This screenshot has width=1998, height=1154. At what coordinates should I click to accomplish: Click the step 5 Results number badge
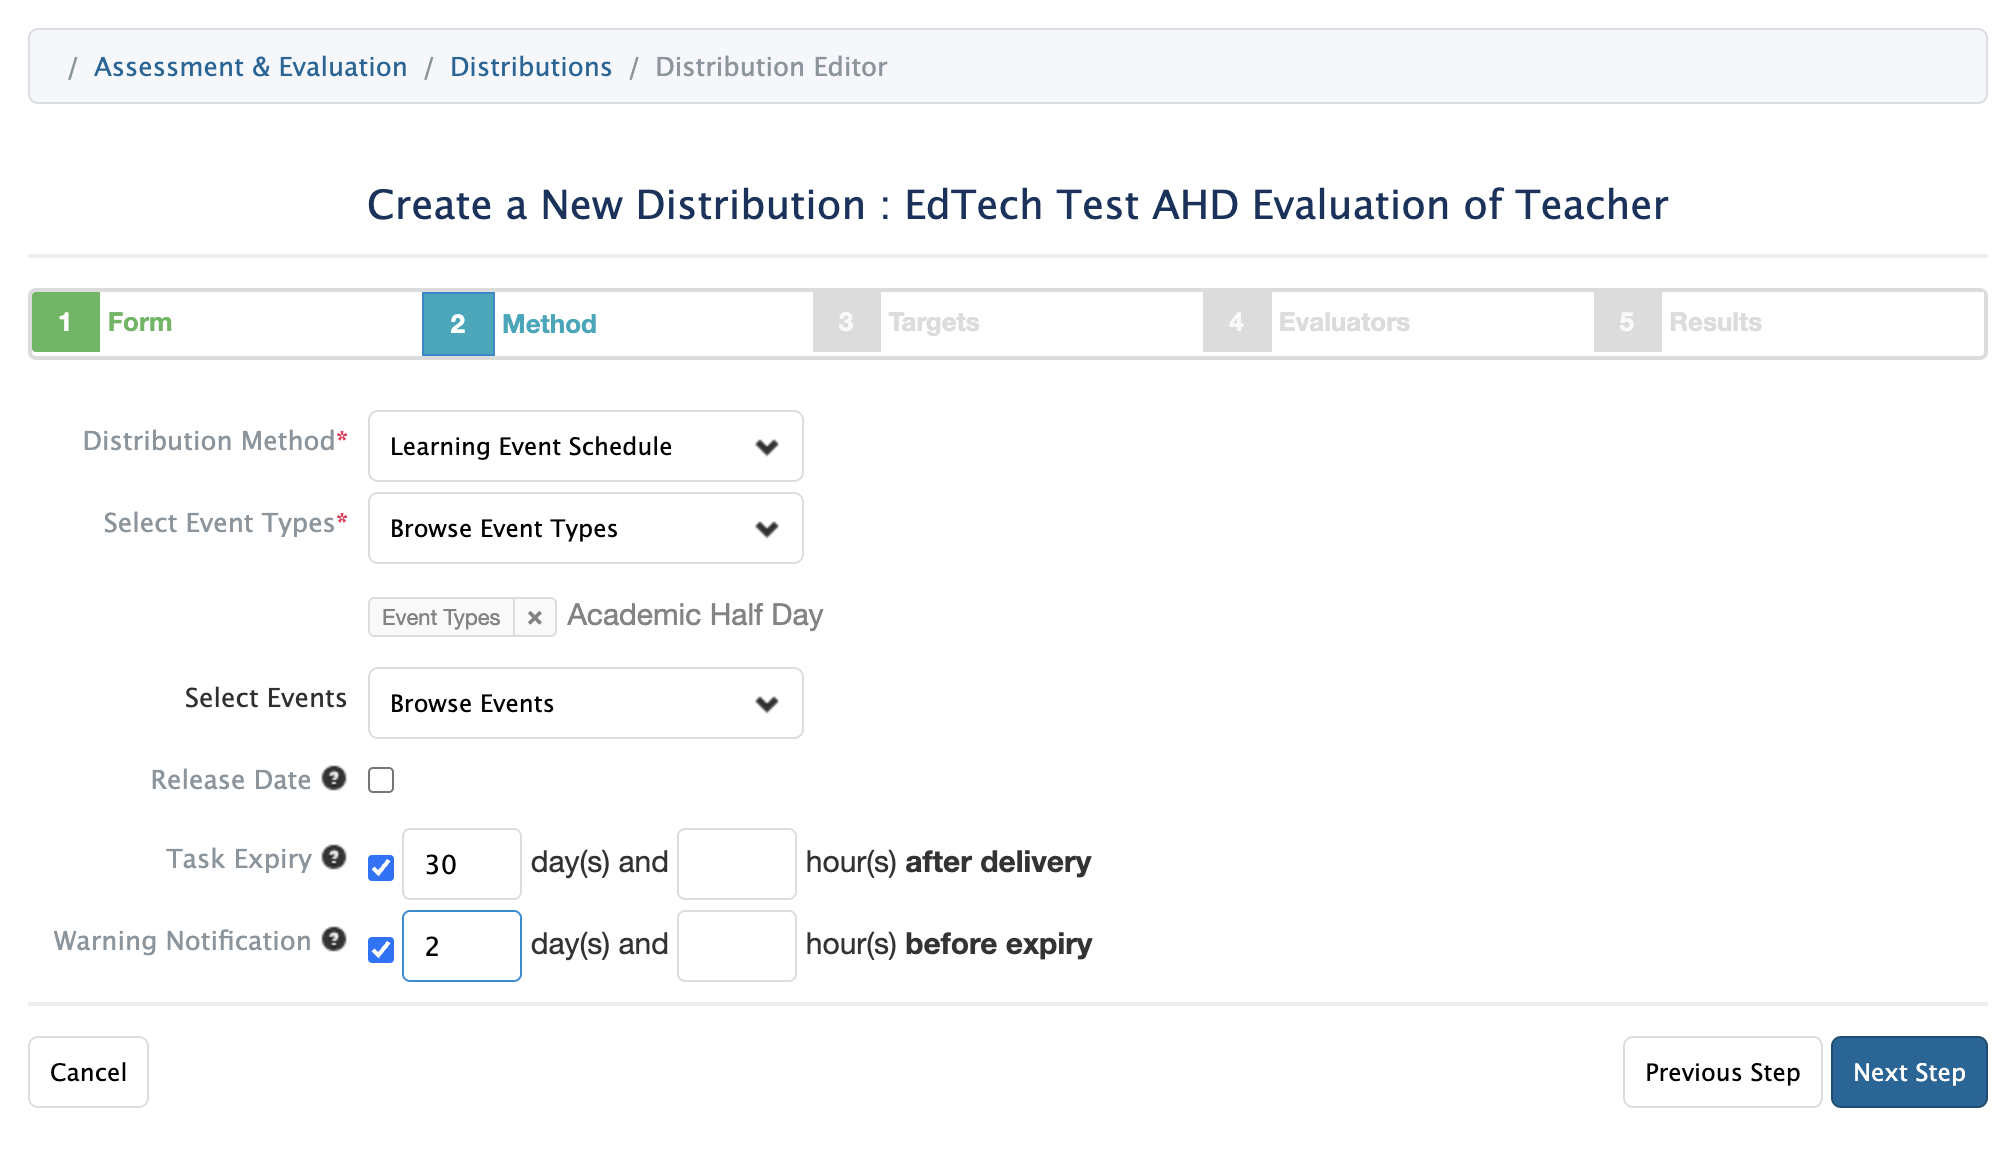pos(1627,322)
